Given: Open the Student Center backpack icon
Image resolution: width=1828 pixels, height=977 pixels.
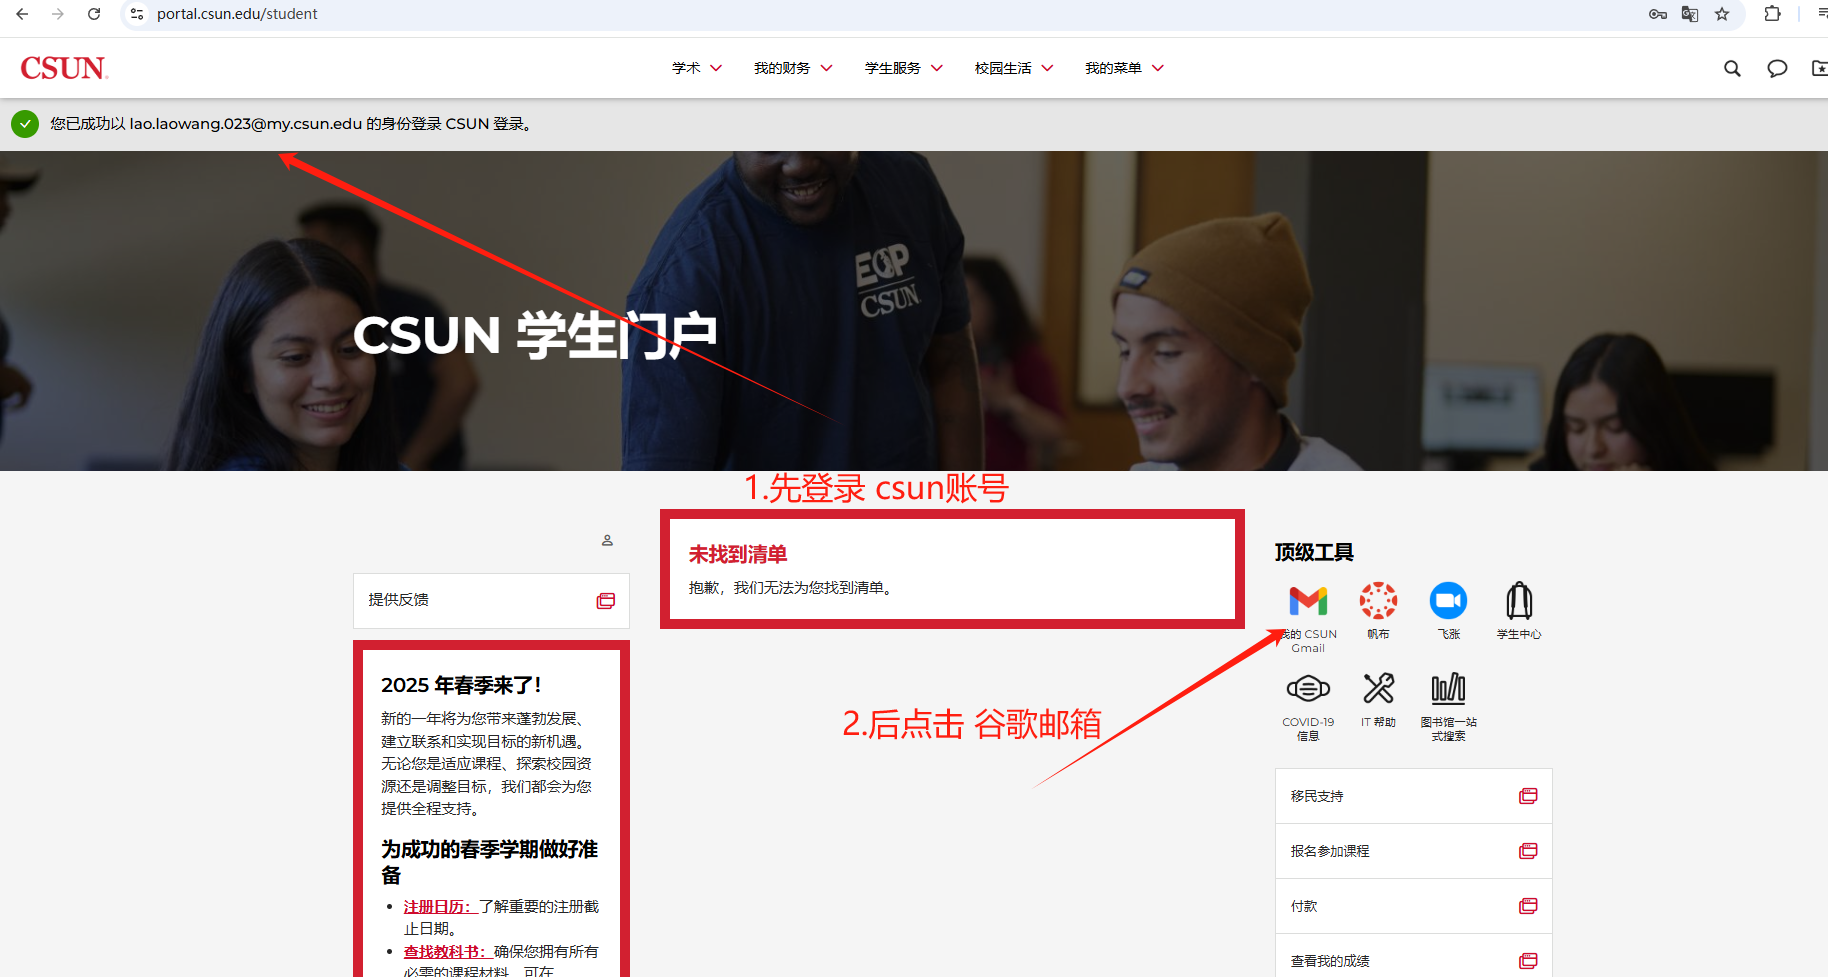Looking at the screenshot, I should (1518, 602).
